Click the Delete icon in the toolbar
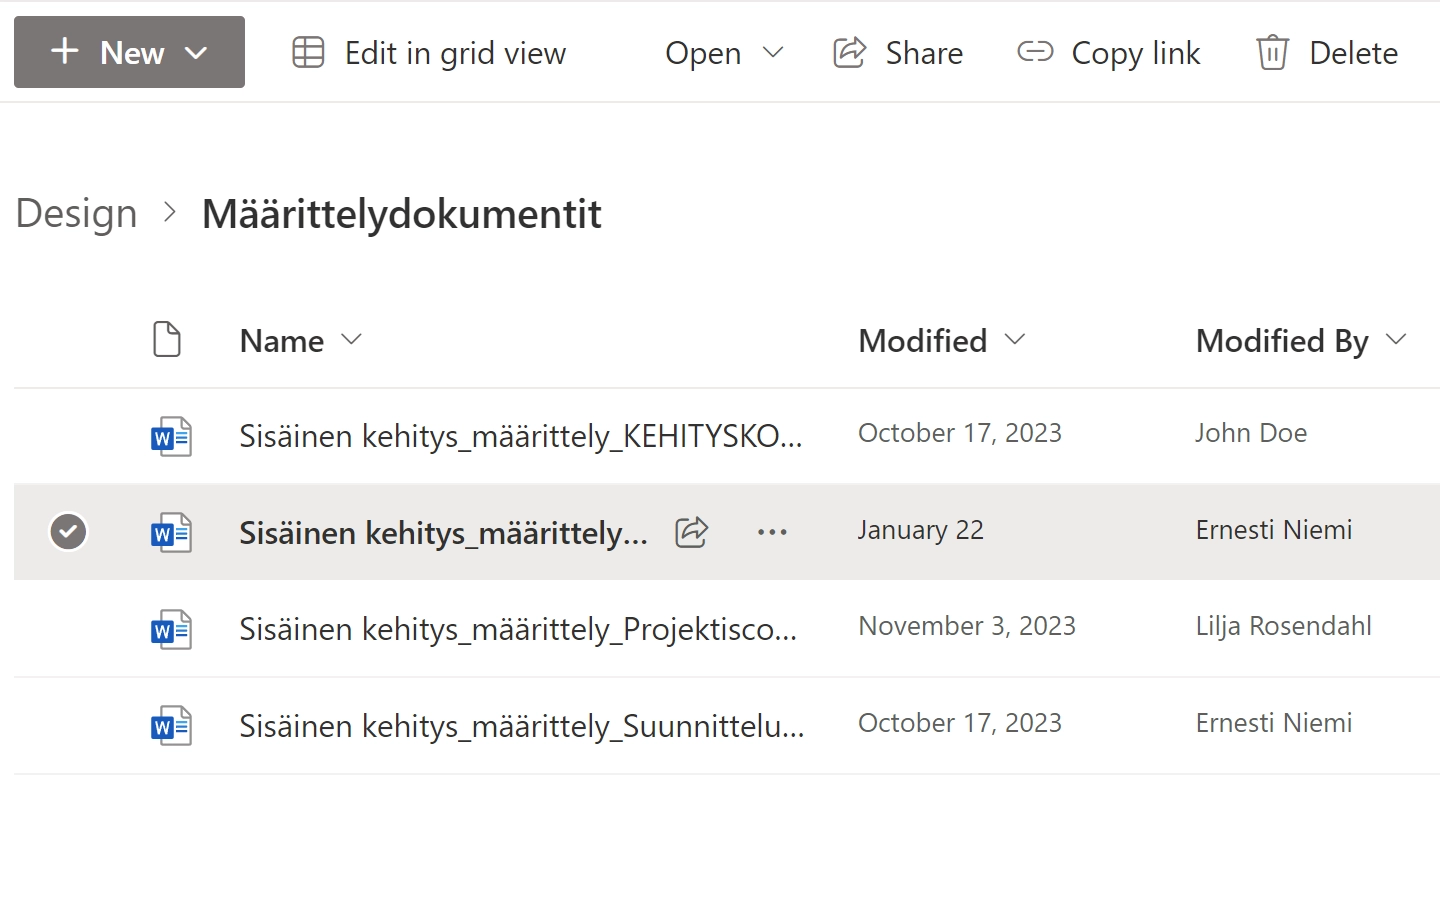This screenshot has height=900, width=1440. pos(1272,52)
